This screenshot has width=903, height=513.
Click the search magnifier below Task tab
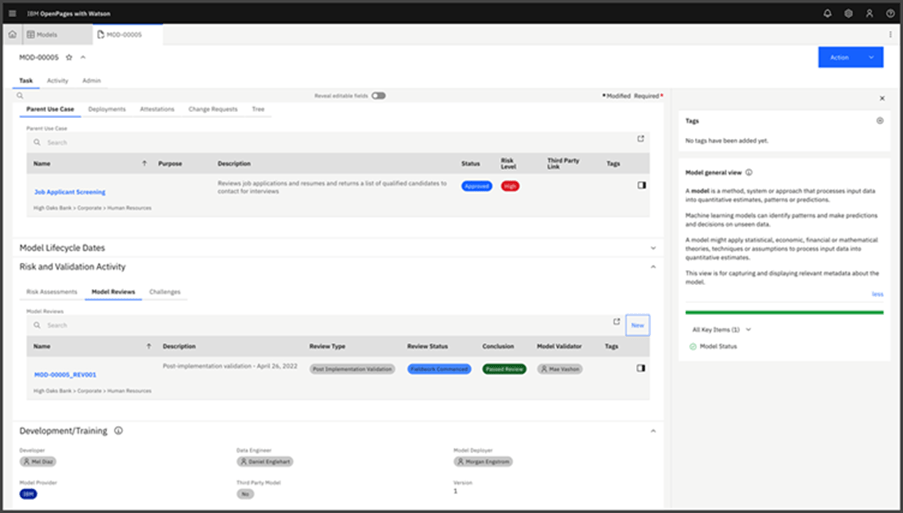[x=20, y=96]
